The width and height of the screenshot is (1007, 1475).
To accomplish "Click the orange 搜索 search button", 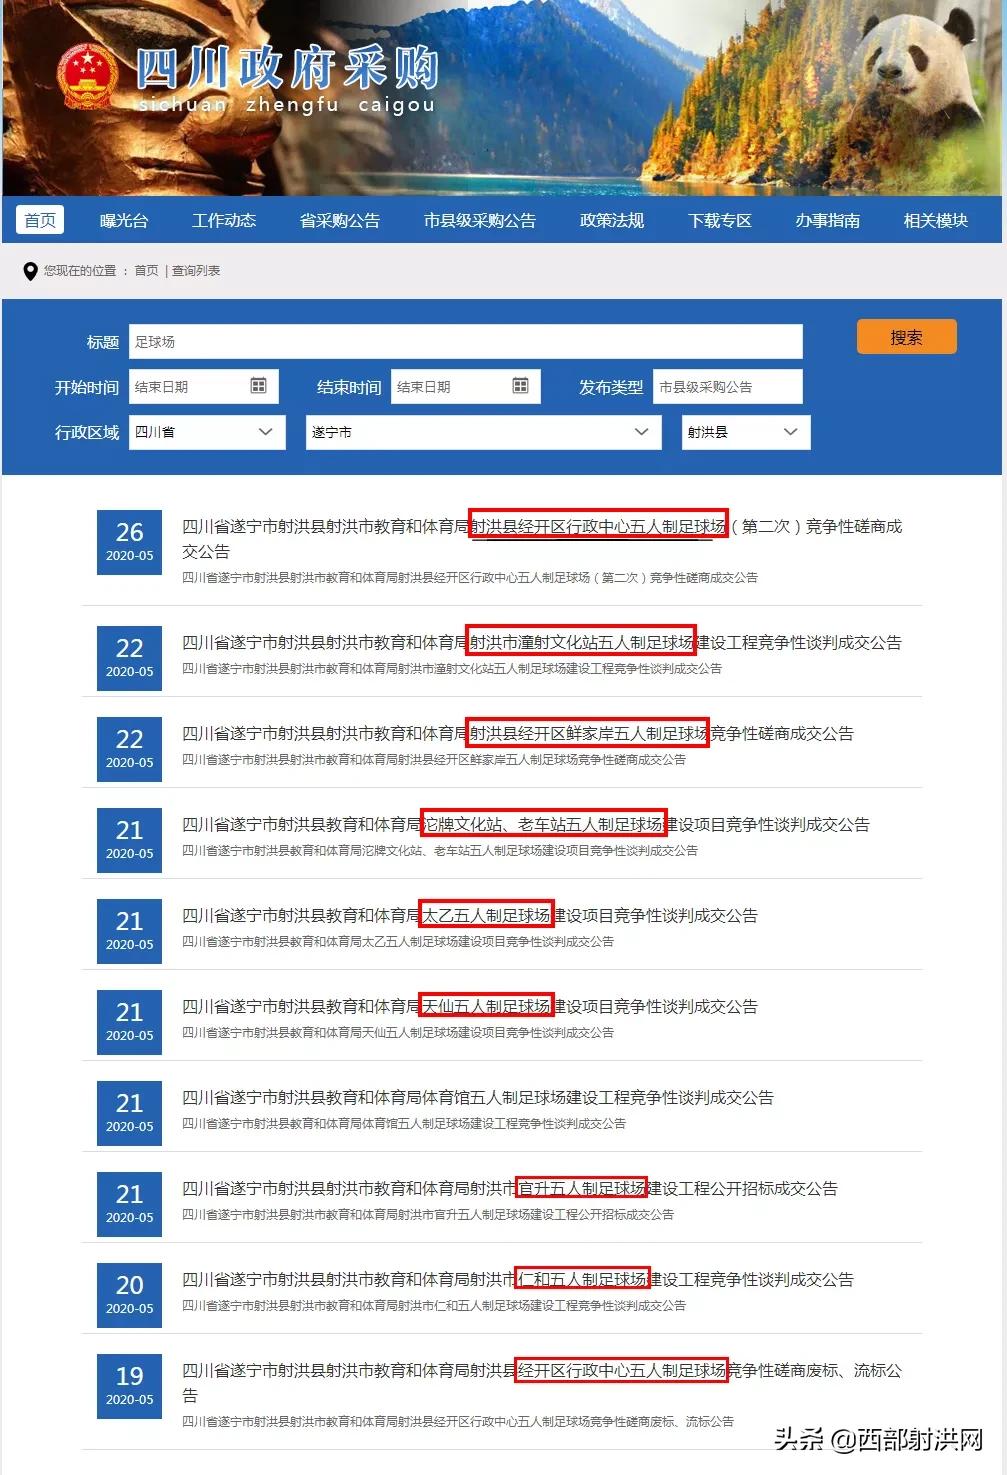I will point(905,337).
